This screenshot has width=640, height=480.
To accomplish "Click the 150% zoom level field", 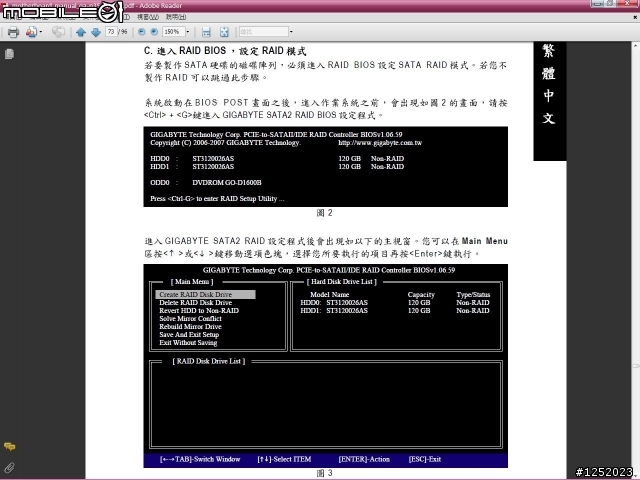I will [x=173, y=31].
